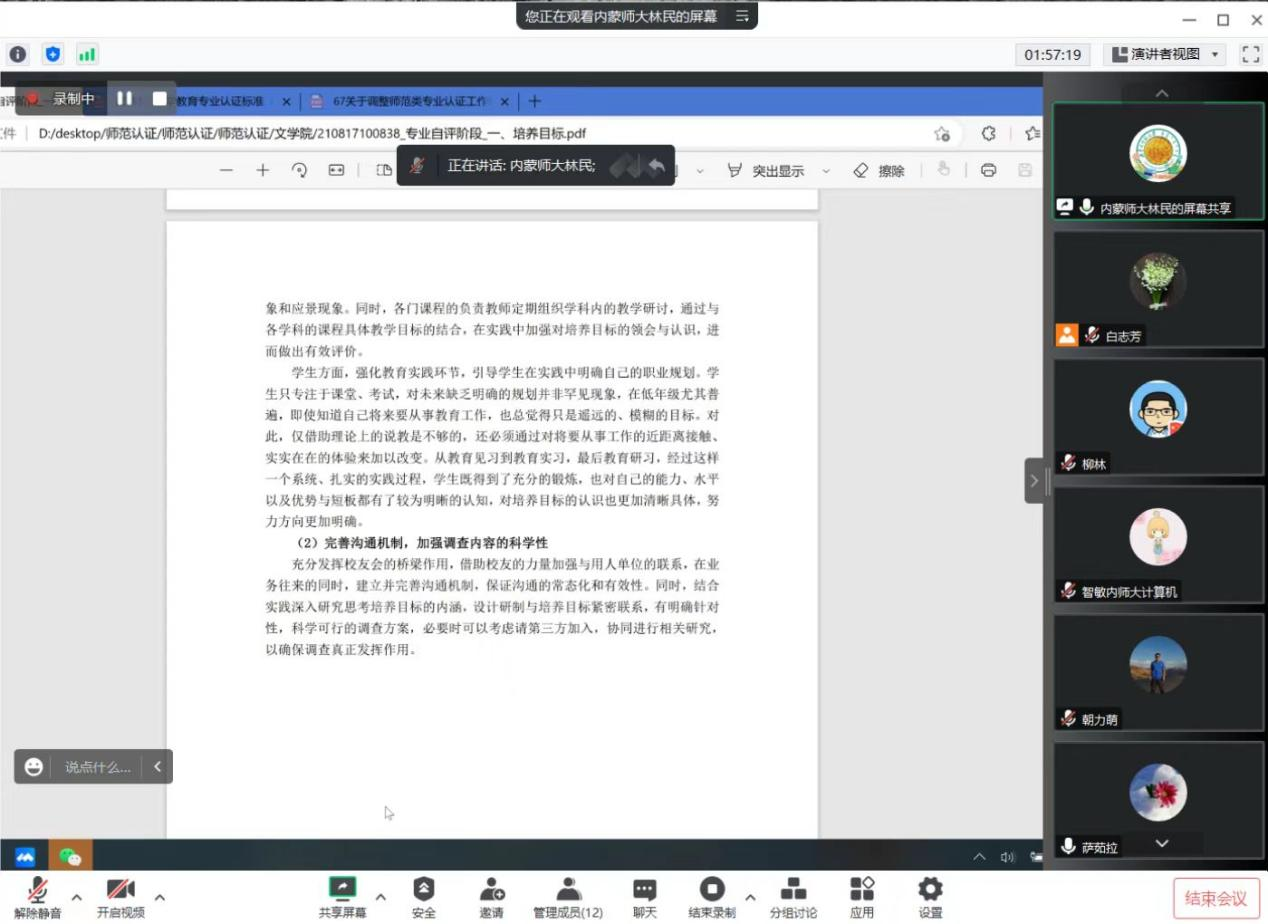This screenshot has height=924, width=1268.
Task: Click the red 结束会议 button
Action: [1215, 898]
